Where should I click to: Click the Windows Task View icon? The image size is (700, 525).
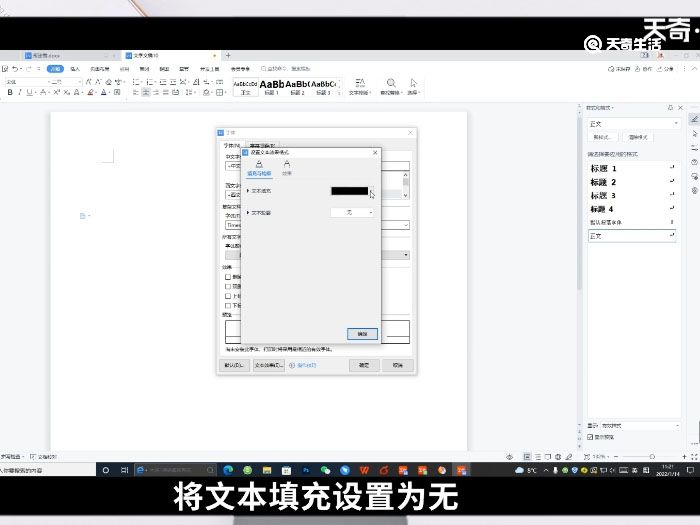point(125,470)
